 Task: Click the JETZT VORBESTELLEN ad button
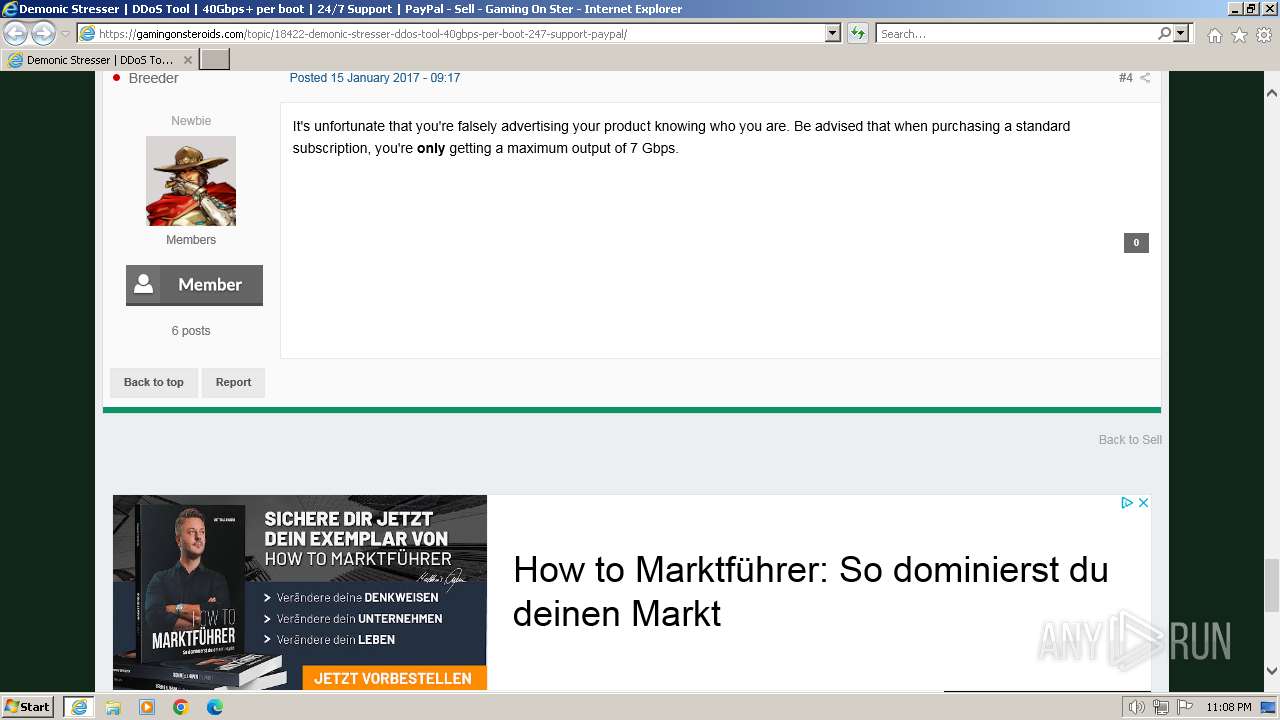[393, 678]
